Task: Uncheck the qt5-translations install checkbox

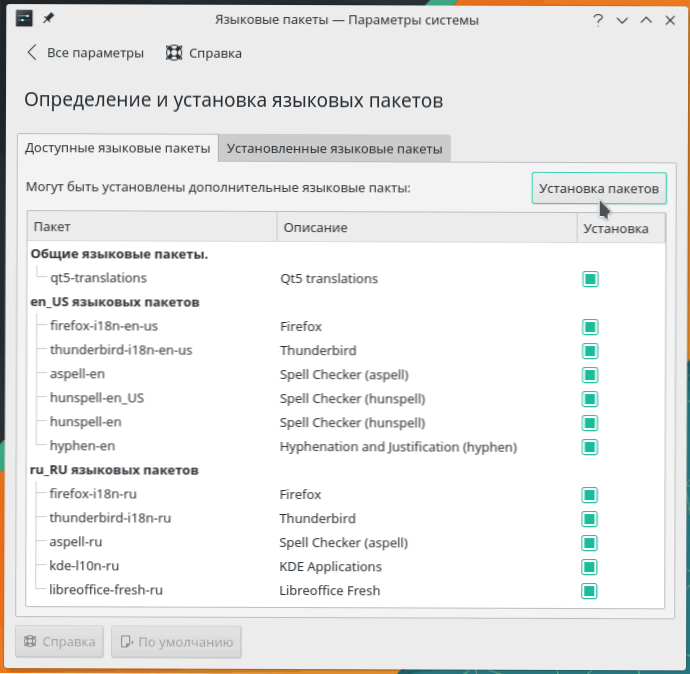Action: click(x=590, y=279)
